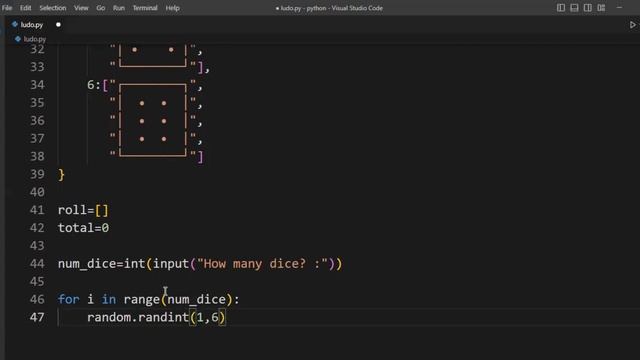The height and width of the screenshot is (360, 640).
Task: Open the Help menu
Action: pos(173,8)
